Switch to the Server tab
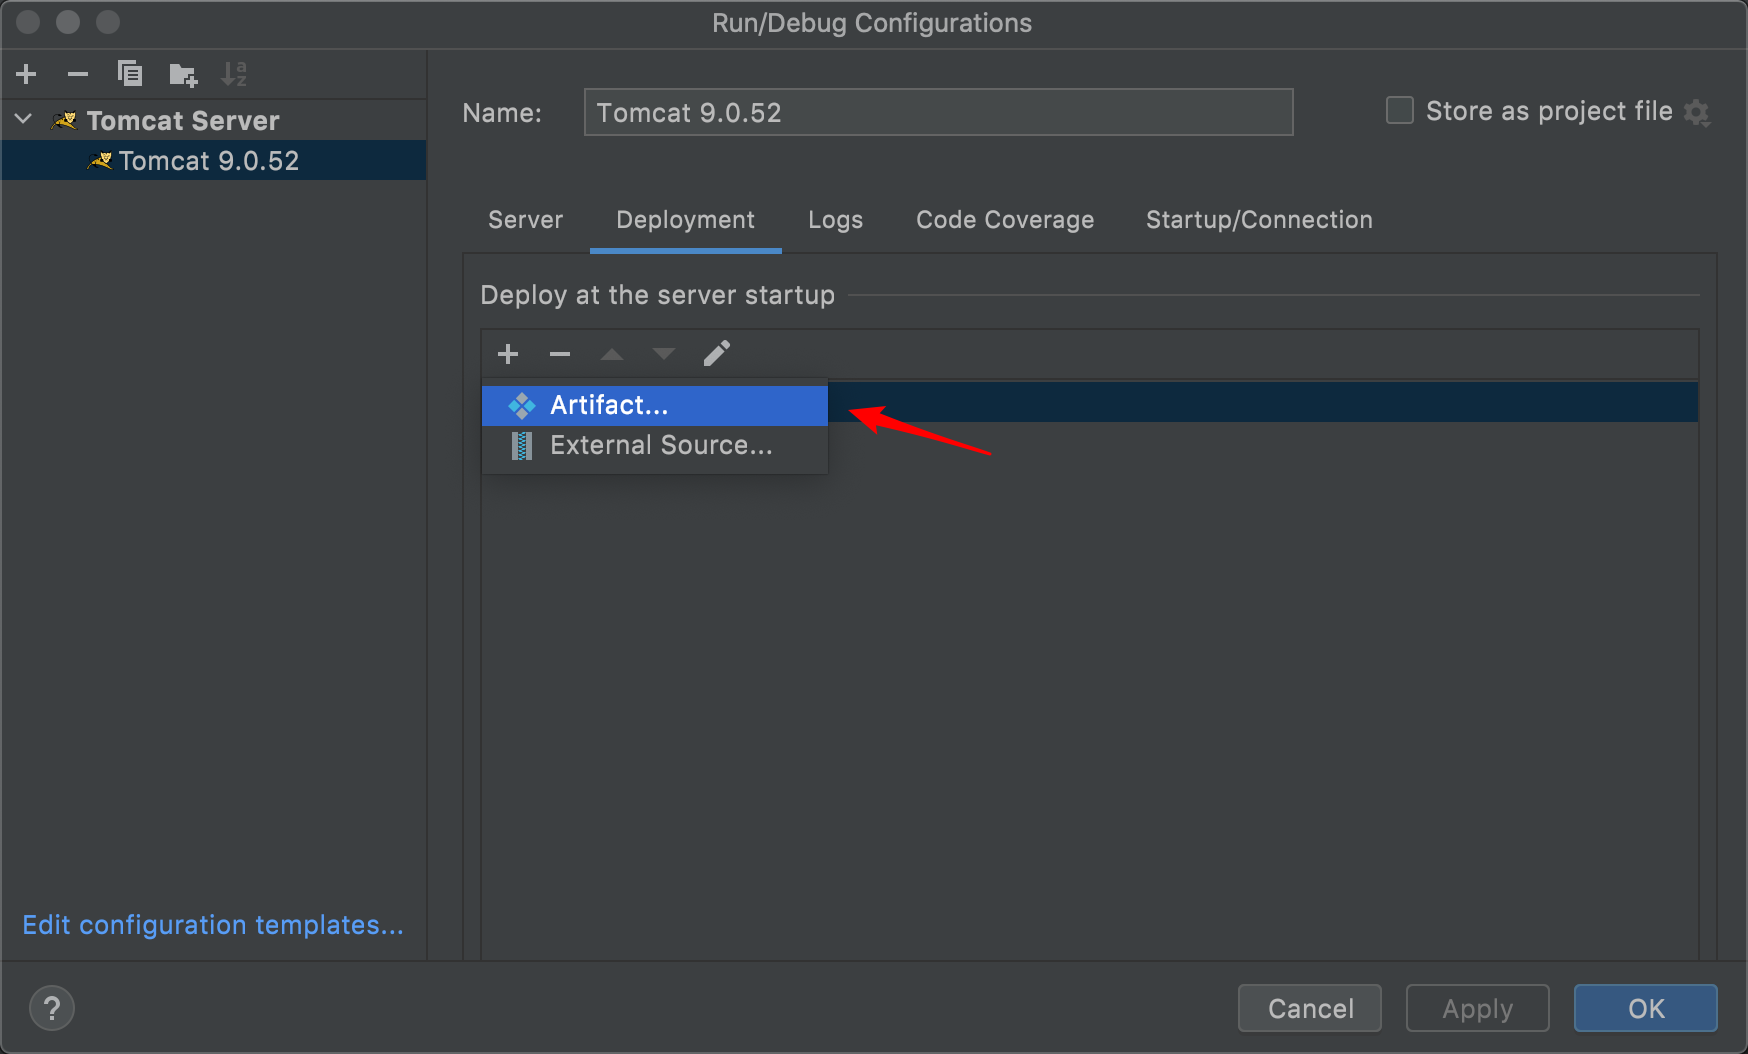This screenshot has height=1054, width=1748. point(525,220)
